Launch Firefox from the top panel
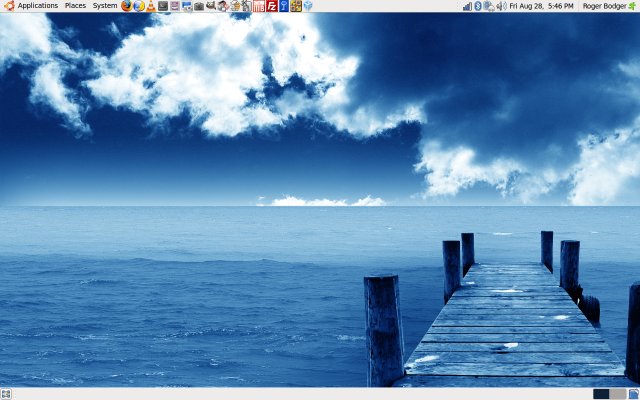 click(x=127, y=6)
